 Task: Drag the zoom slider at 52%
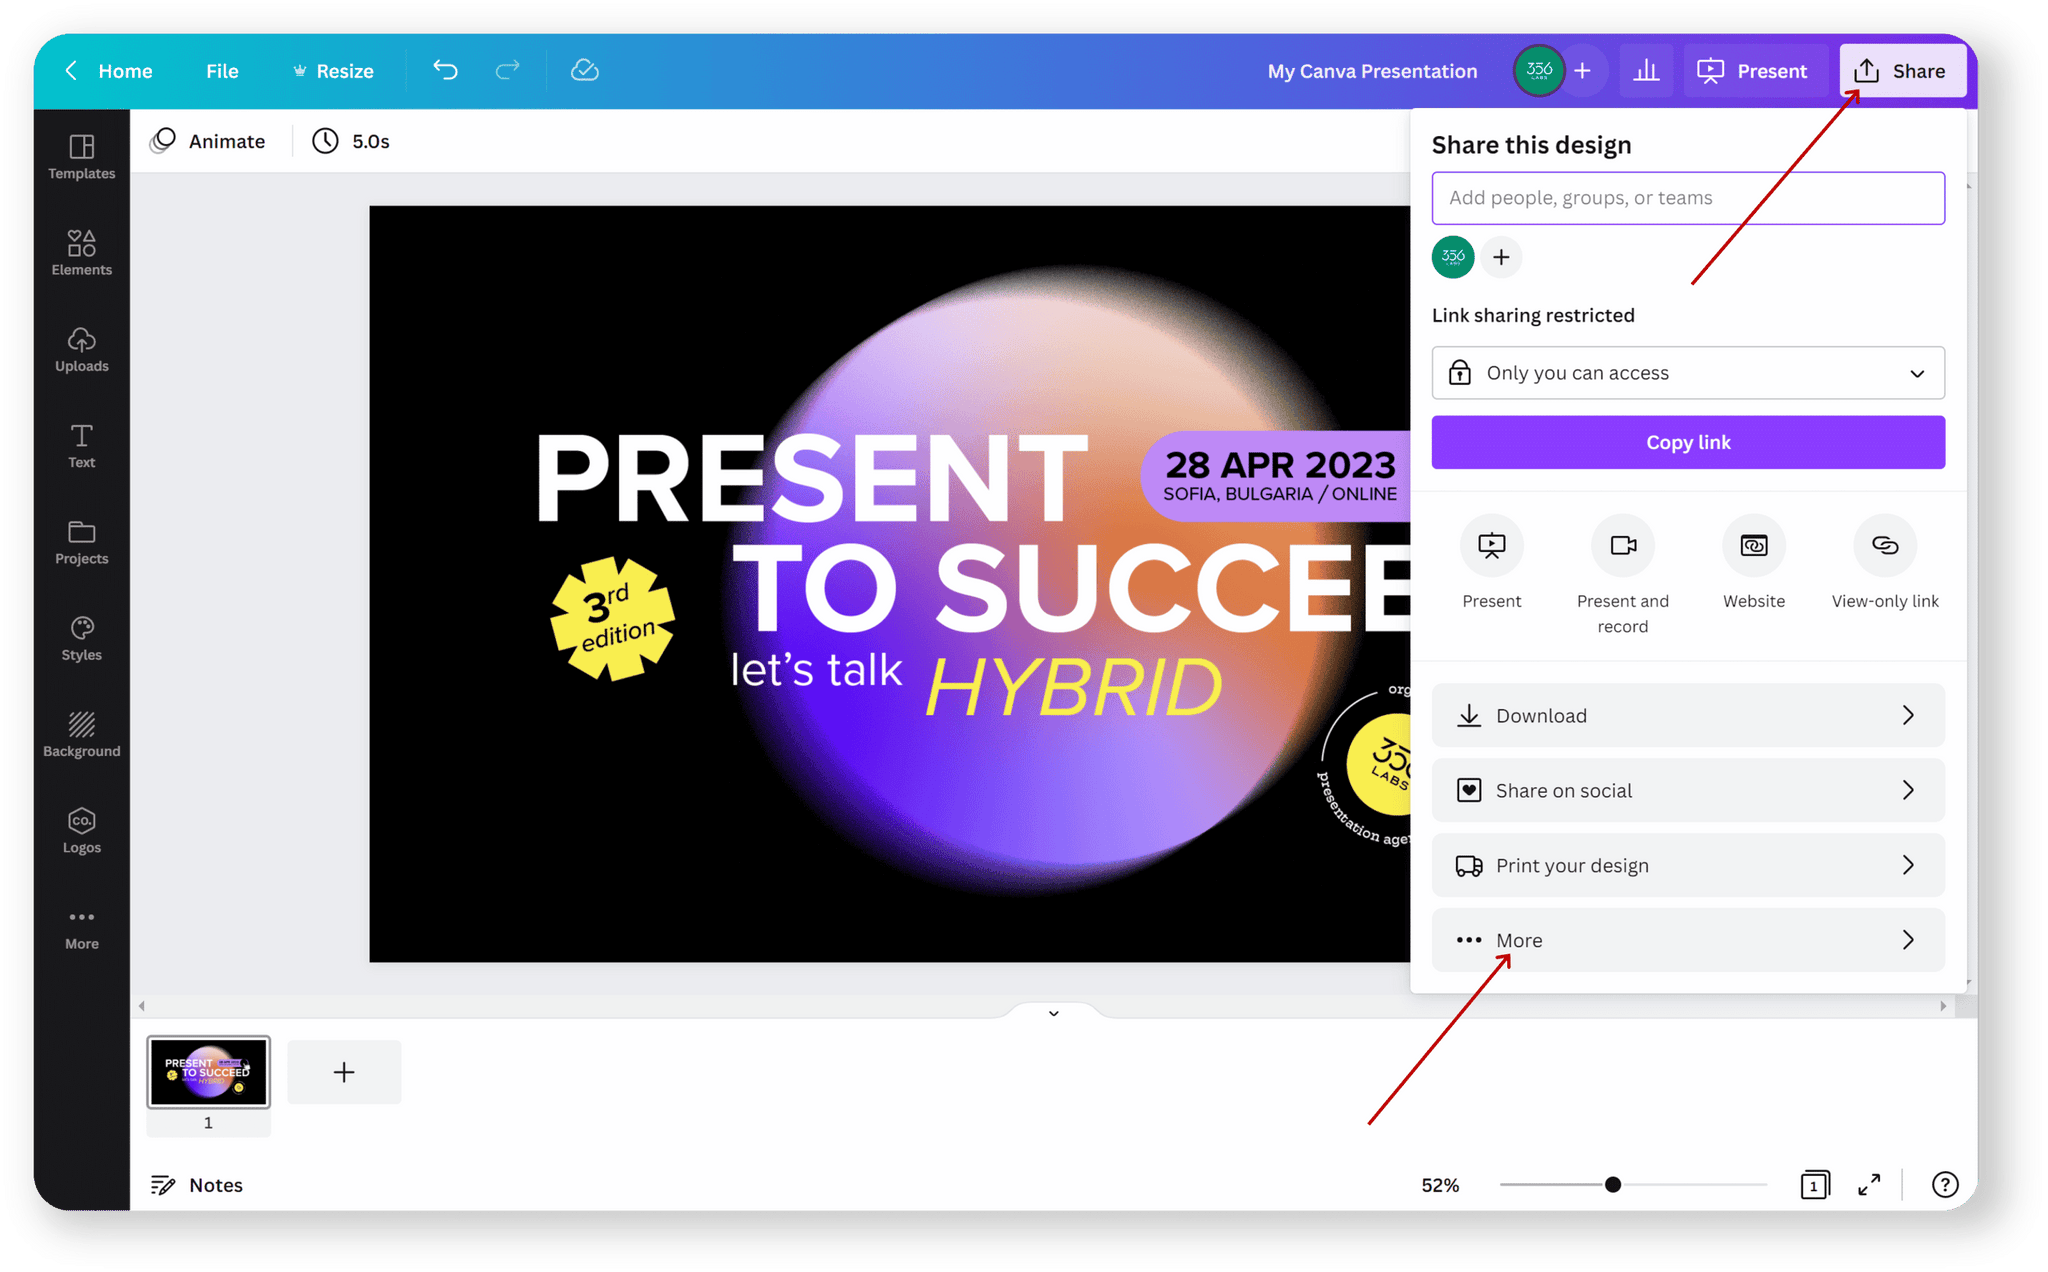click(x=1611, y=1184)
